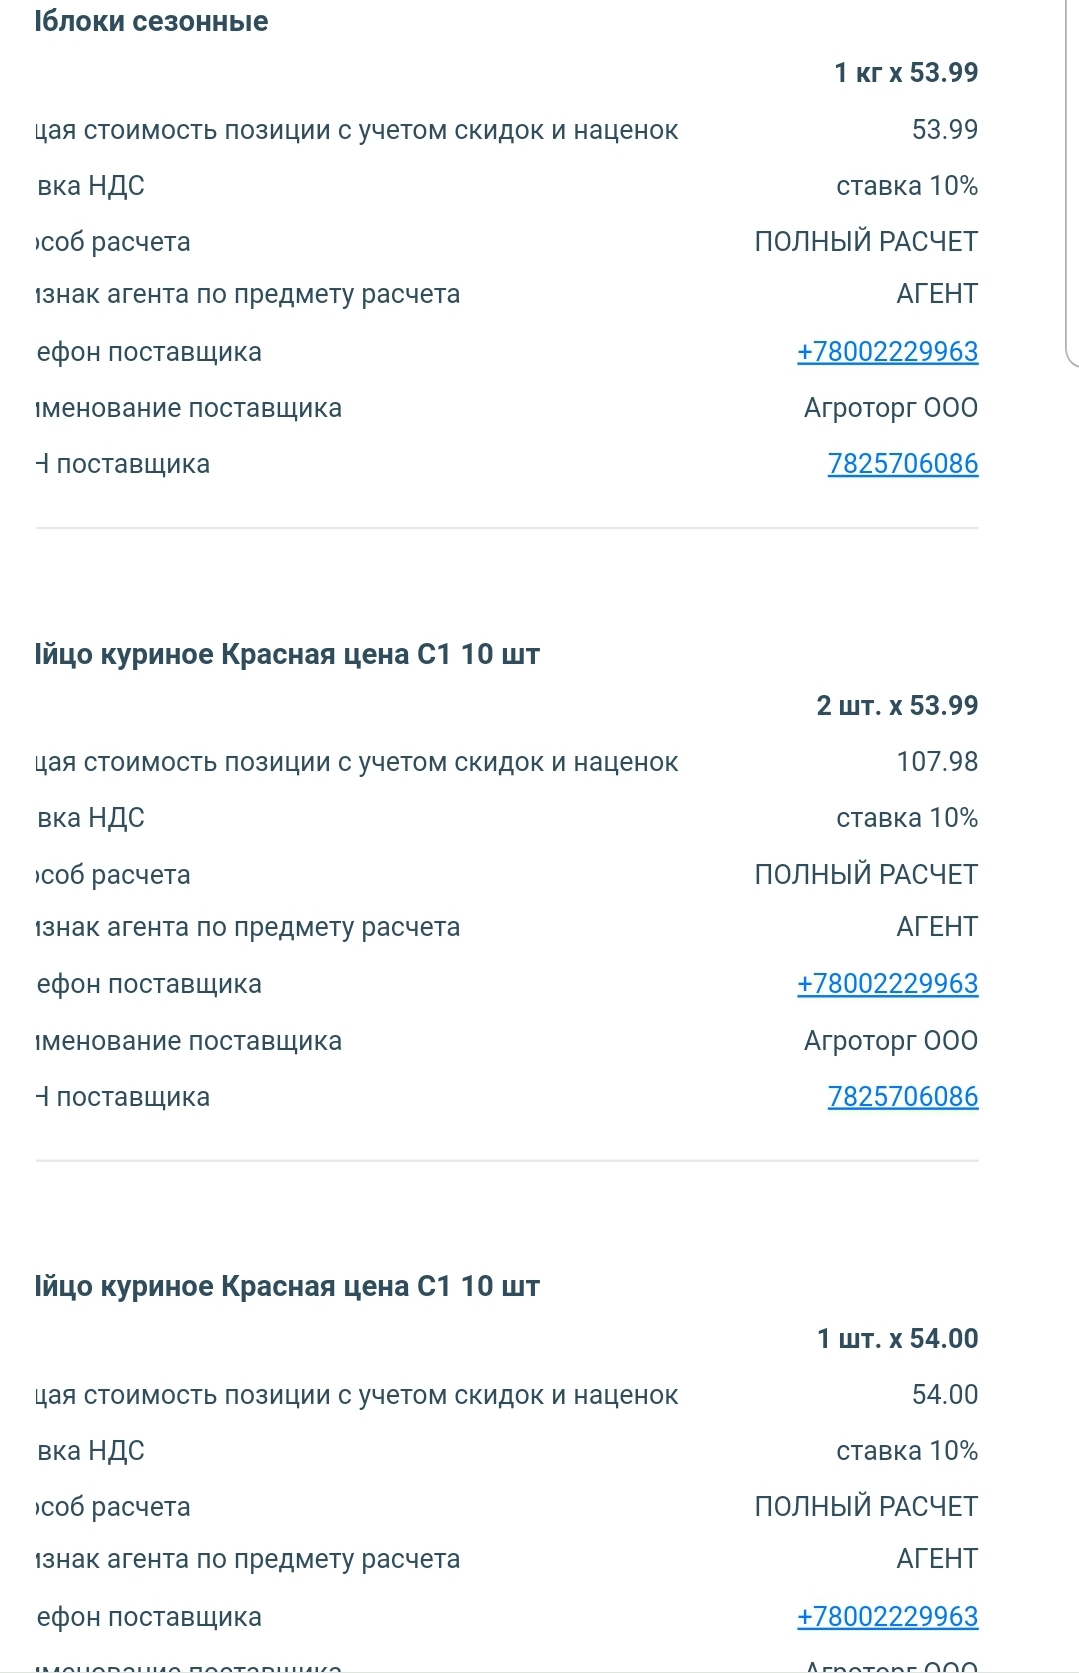
Task: Click ПОЛНЫЙ РАСЧЕТ value for Яблоки сезонные
Action: tap(865, 242)
